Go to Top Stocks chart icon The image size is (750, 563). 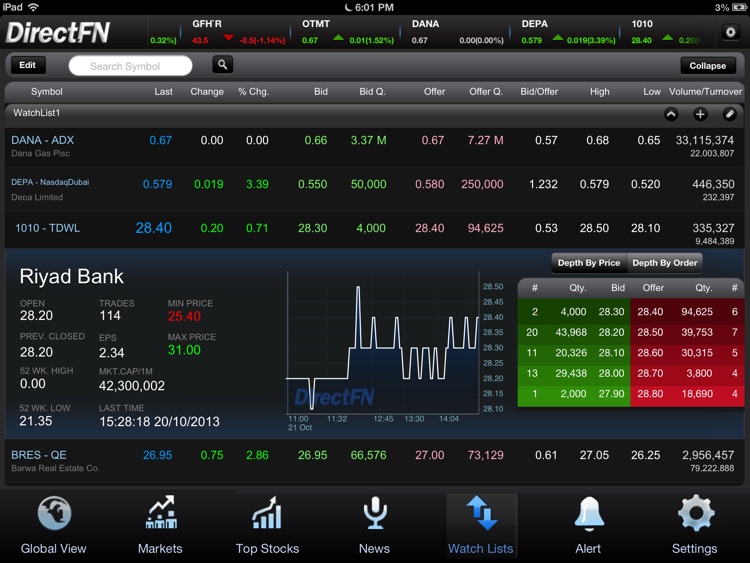(267, 514)
